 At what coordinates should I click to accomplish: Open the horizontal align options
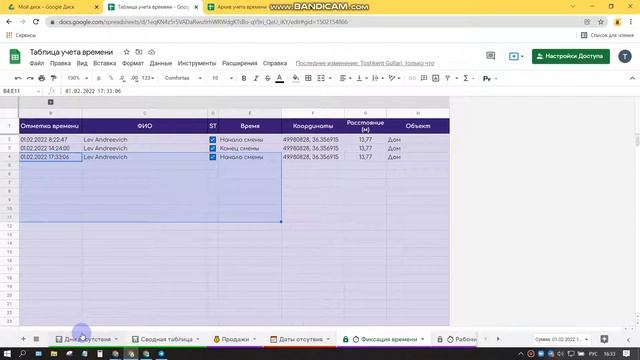(x=345, y=78)
